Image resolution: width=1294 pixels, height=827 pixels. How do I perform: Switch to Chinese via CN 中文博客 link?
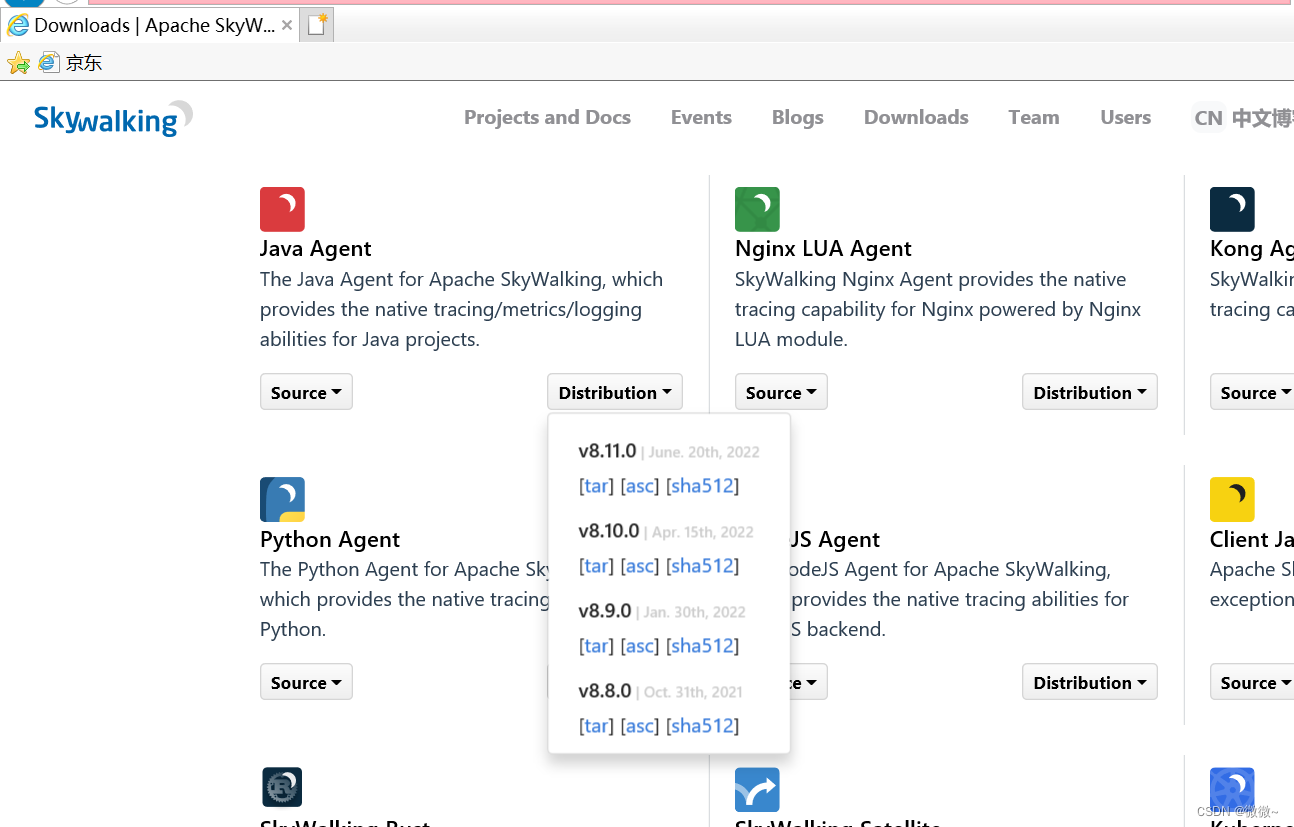[1240, 117]
